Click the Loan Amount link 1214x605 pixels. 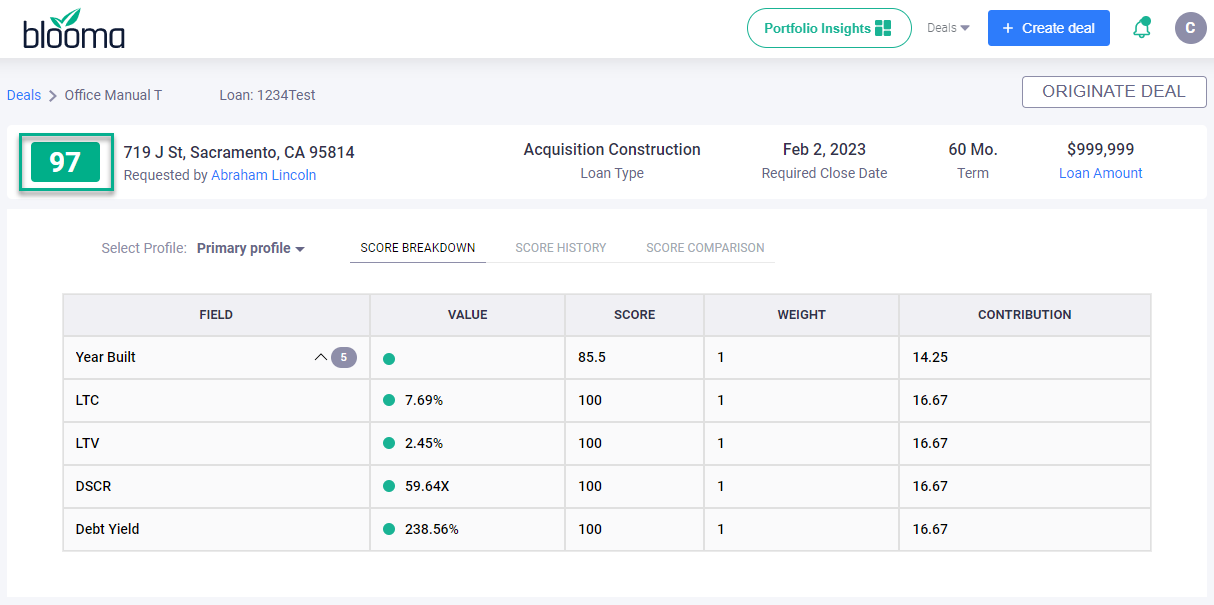tap(1100, 173)
